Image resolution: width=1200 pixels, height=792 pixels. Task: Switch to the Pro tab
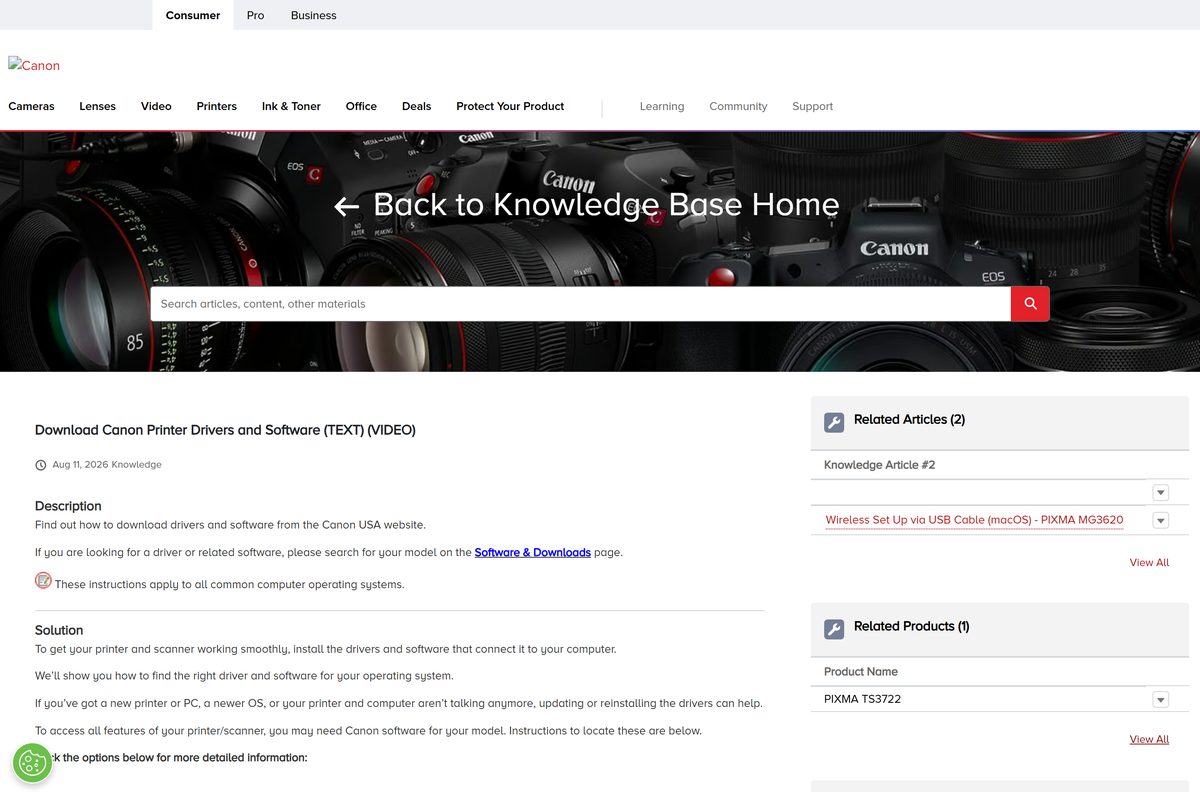pyautogui.click(x=256, y=15)
